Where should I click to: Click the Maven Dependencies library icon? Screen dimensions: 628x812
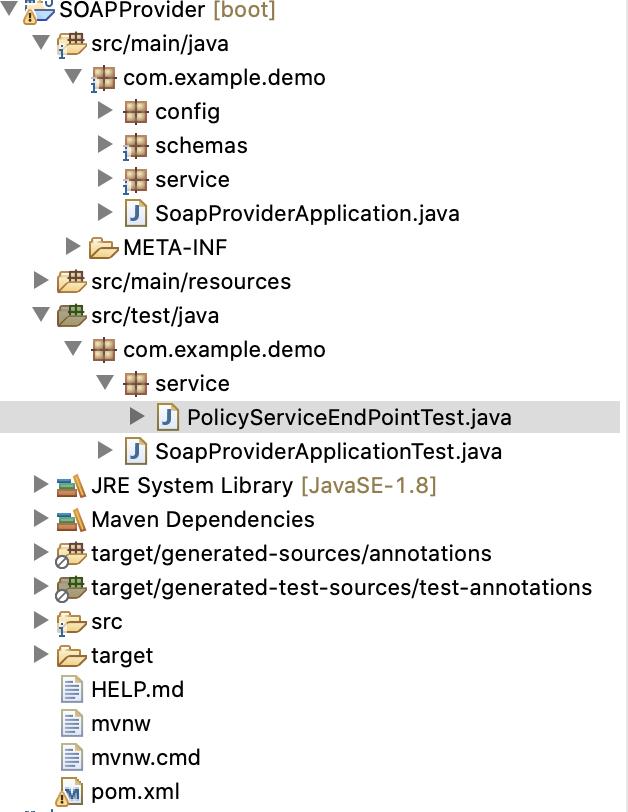(71, 520)
